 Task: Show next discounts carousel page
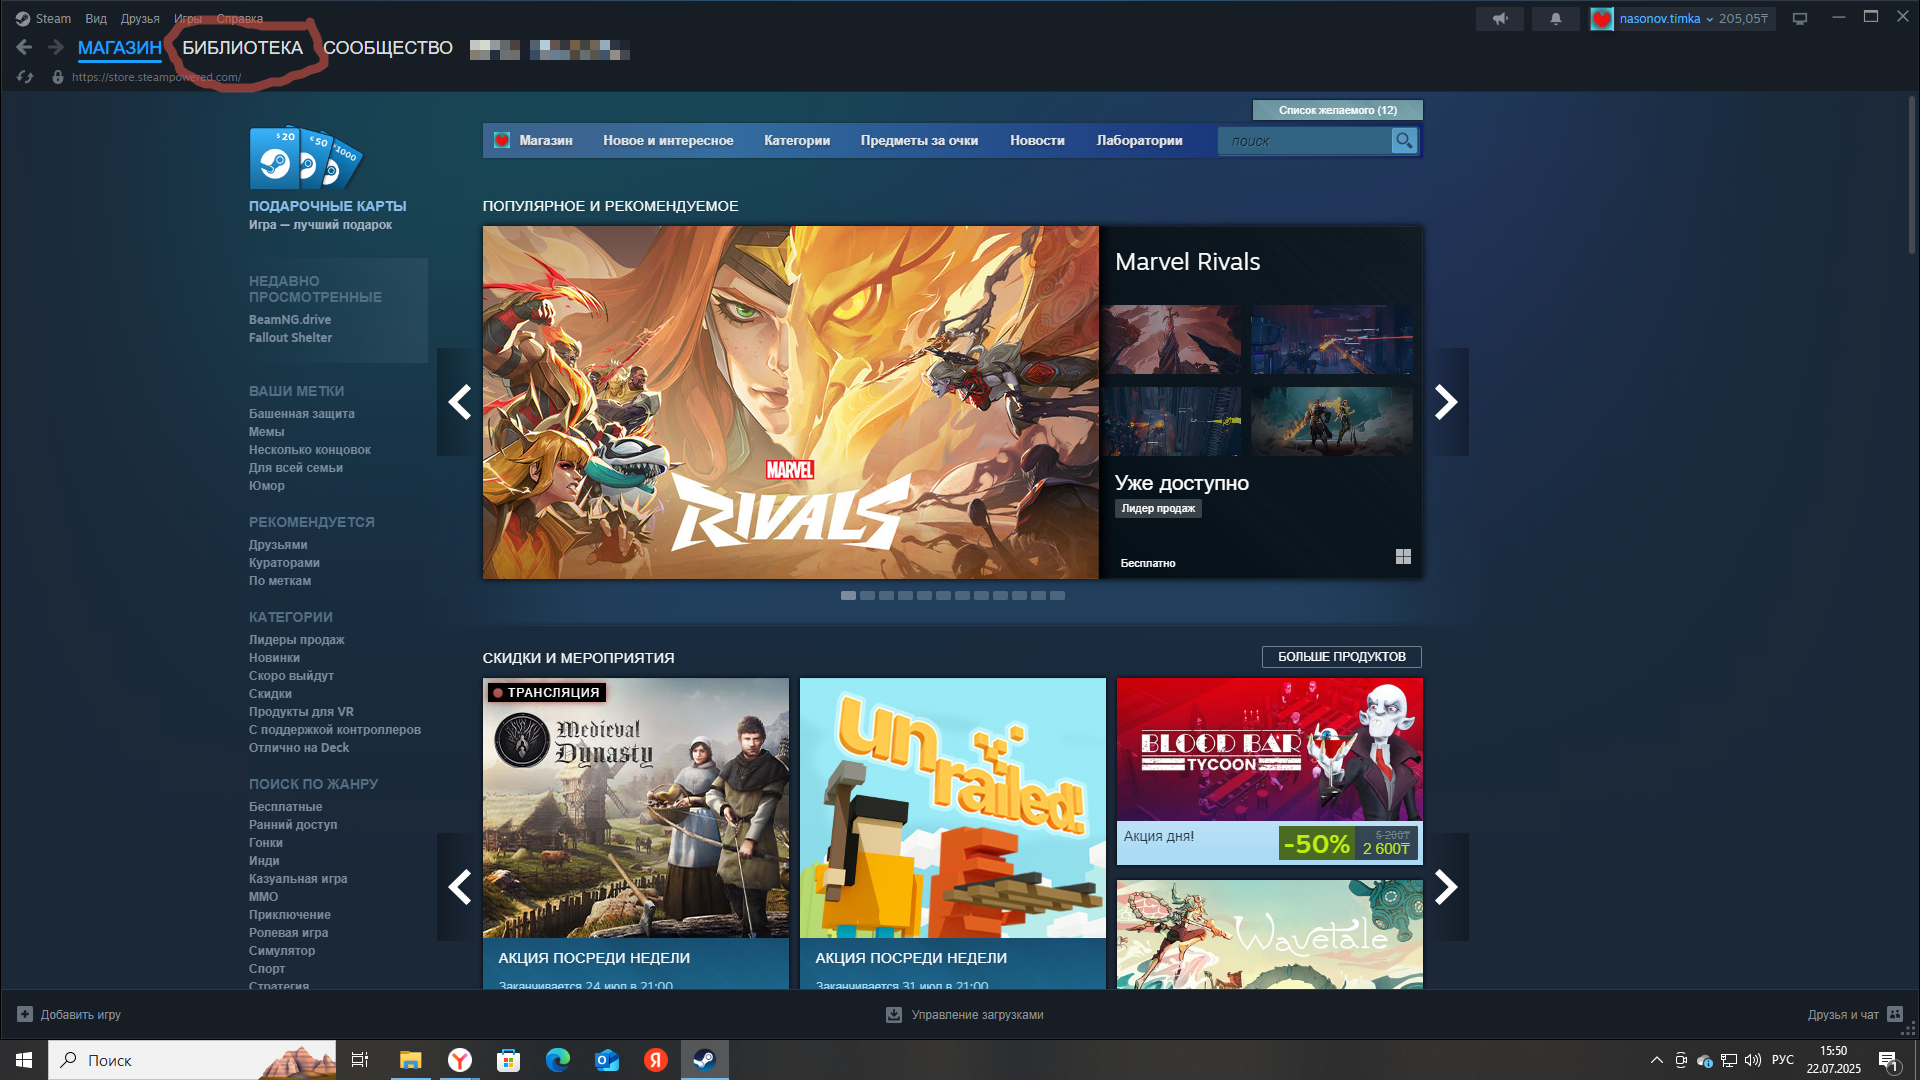[x=1446, y=887]
